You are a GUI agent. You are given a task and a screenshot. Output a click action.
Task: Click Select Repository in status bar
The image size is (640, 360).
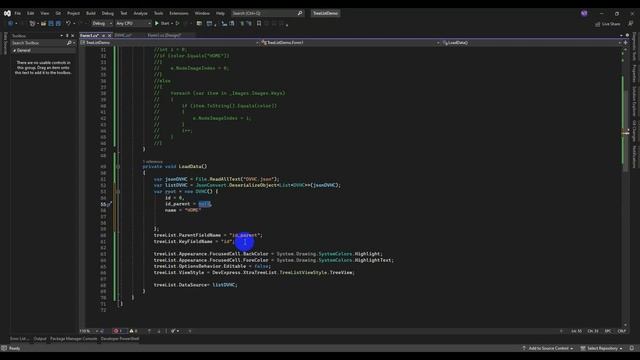click(602, 349)
